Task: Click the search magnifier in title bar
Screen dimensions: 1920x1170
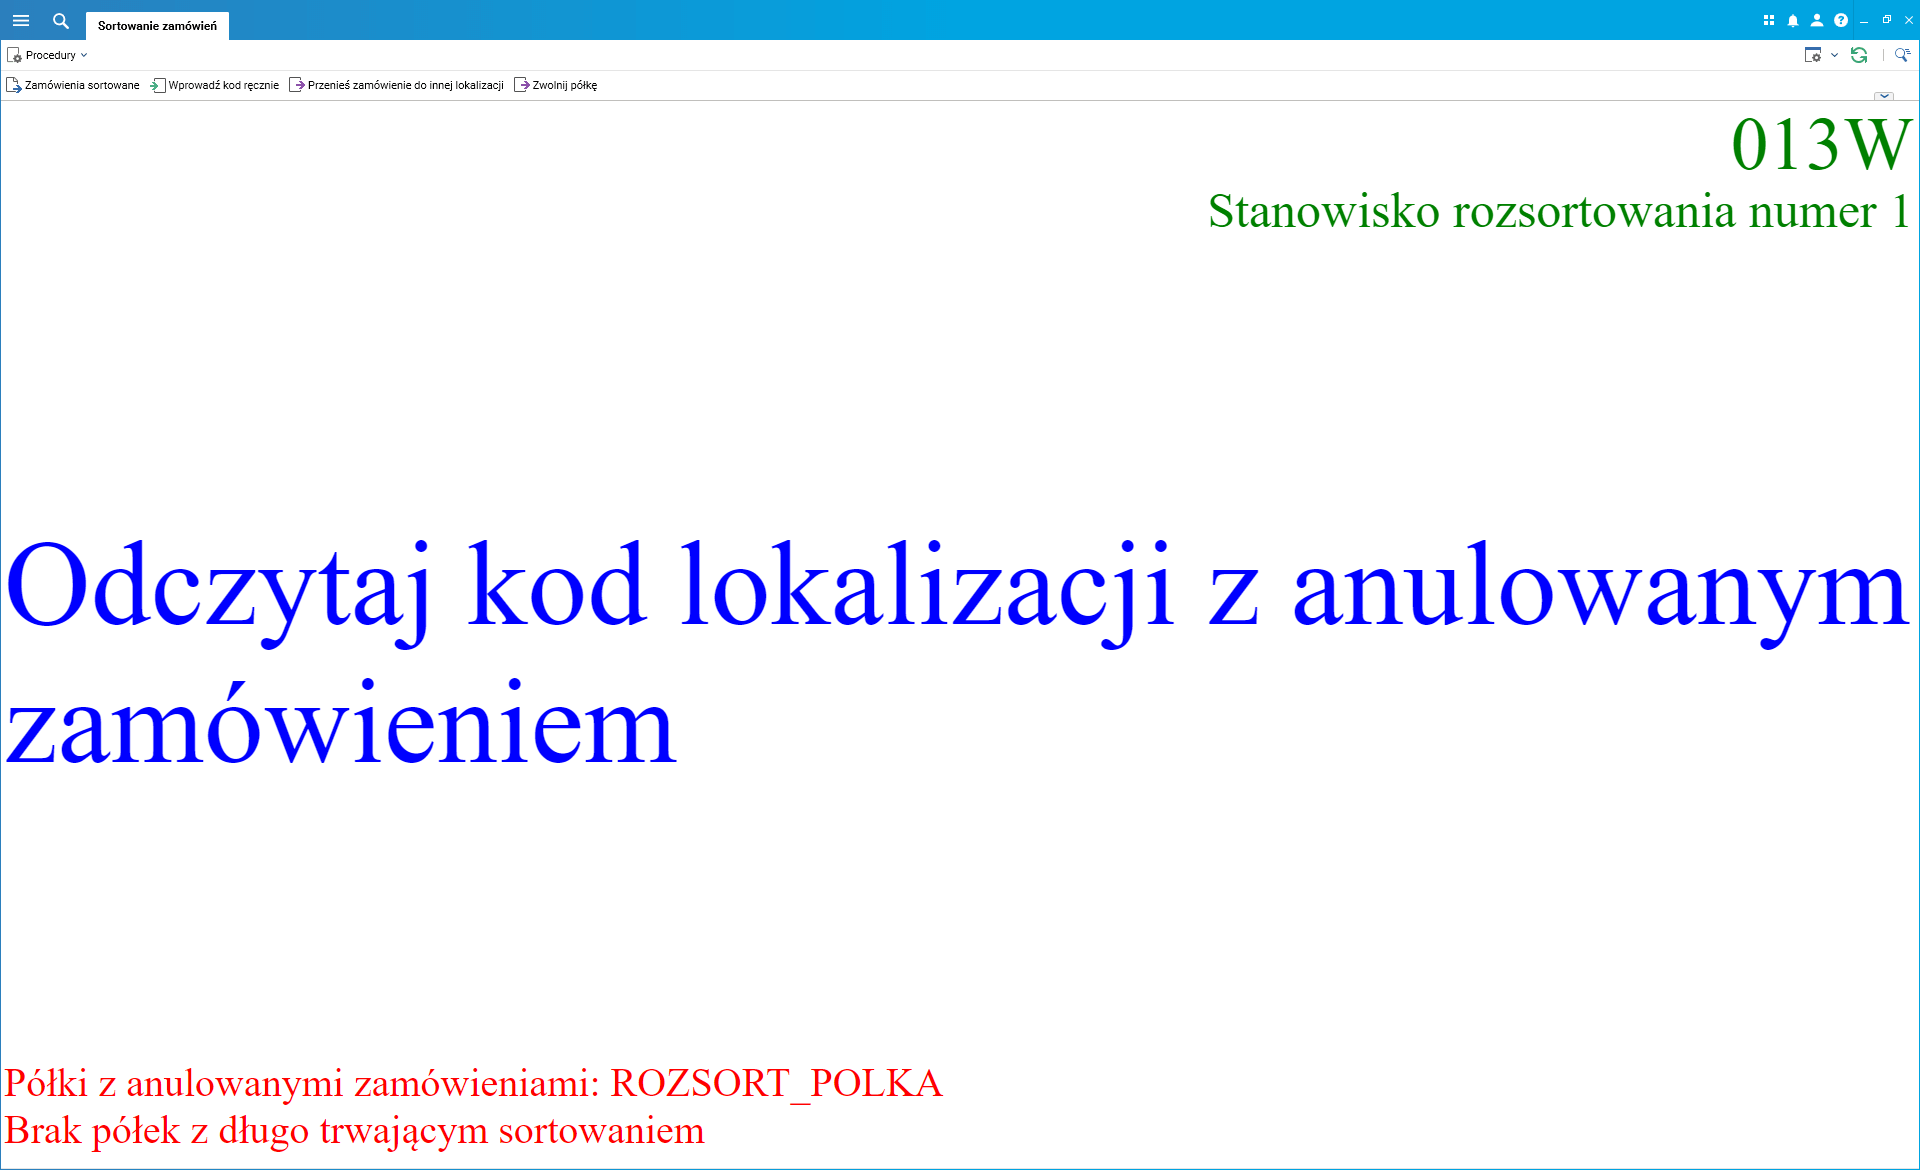Action: pyautogui.click(x=61, y=20)
